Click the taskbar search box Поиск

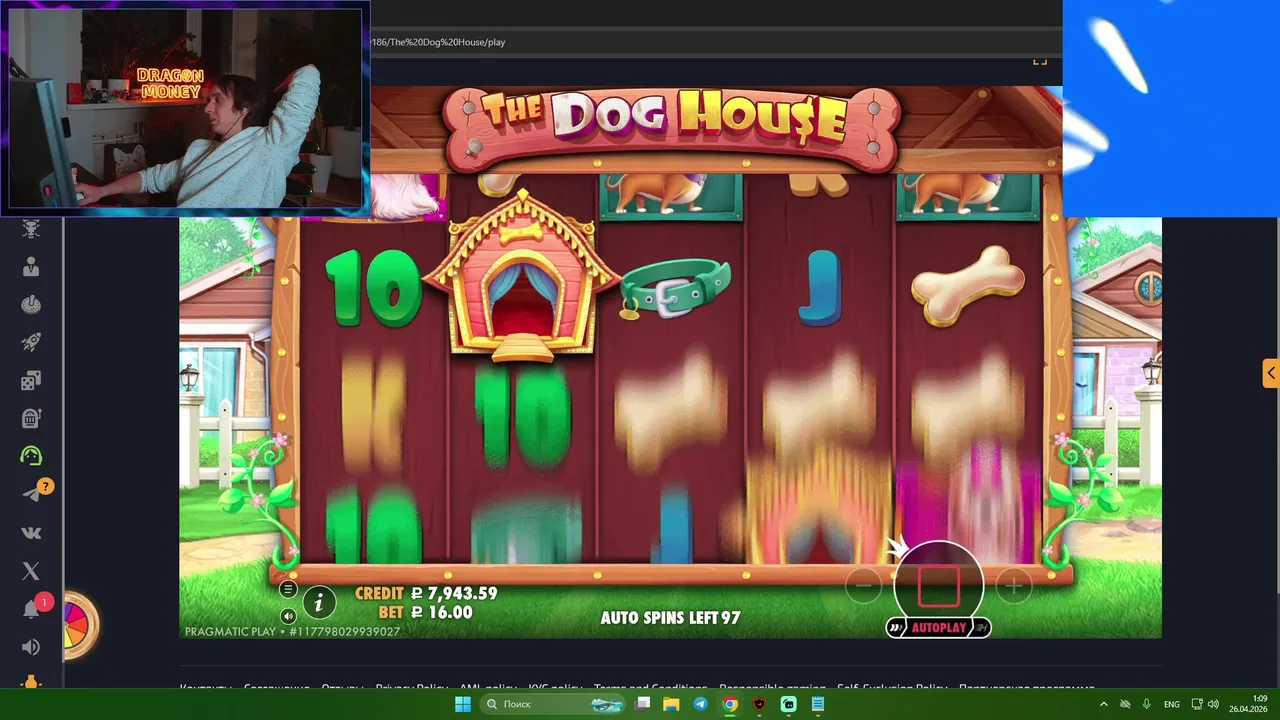point(555,704)
